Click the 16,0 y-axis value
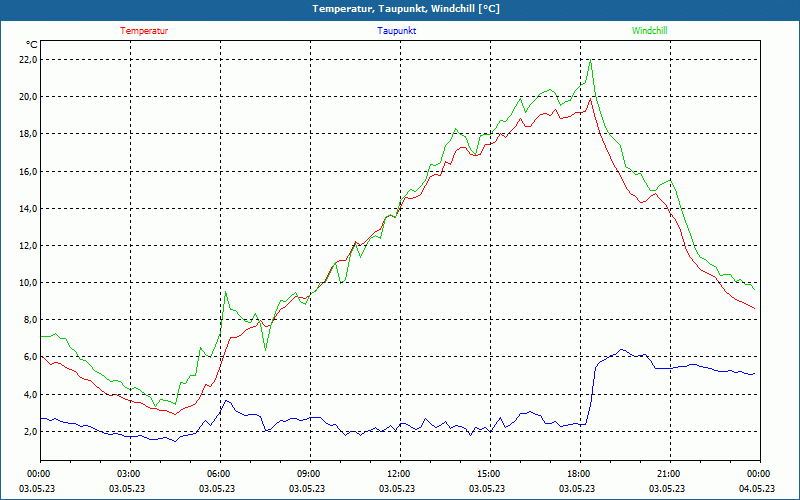The width and height of the screenshot is (800, 500). (x=29, y=171)
